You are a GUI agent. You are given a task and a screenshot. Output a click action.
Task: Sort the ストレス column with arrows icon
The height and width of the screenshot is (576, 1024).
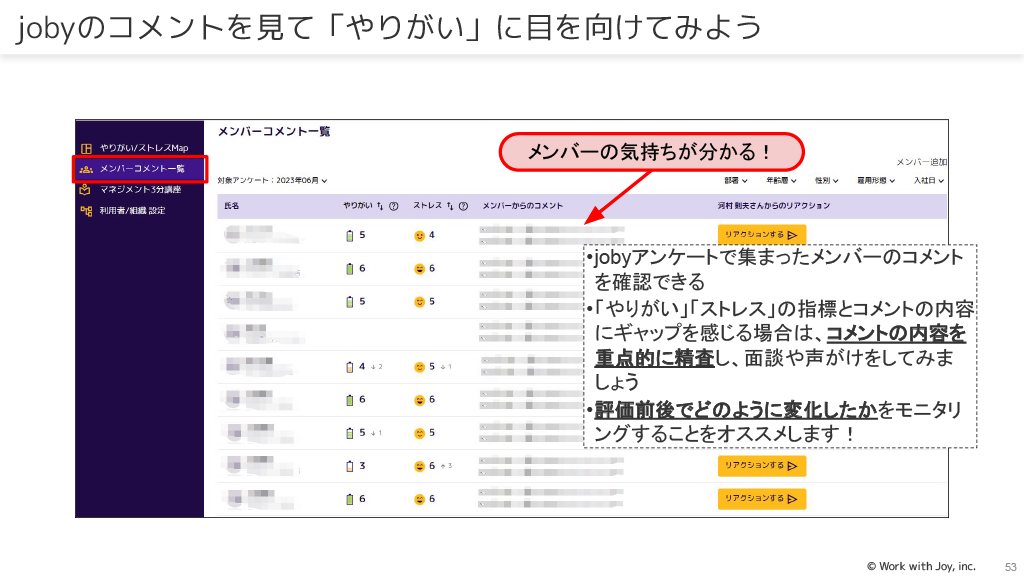pyautogui.click(x=449, y=206)
